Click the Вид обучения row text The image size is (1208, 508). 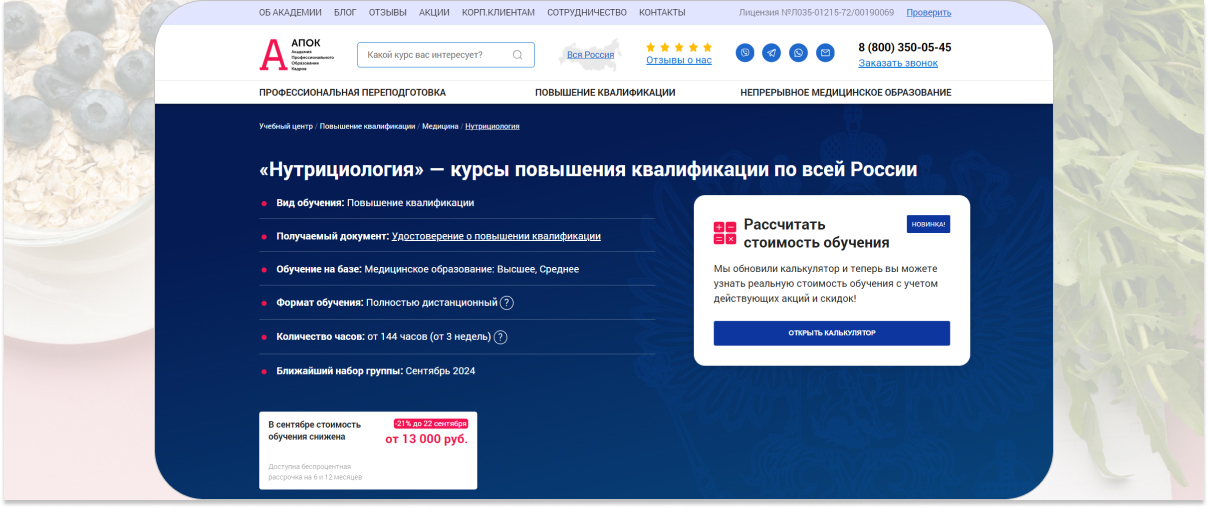[375, 203]
